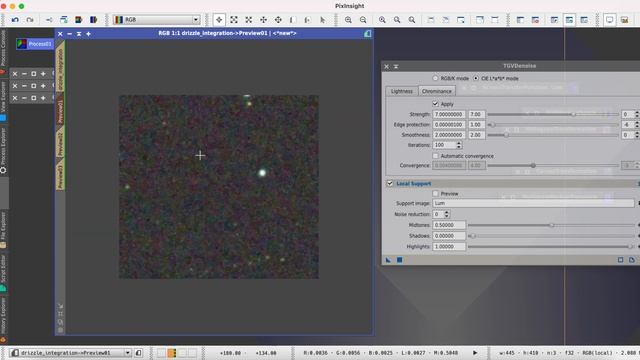
Task: Open drizzle_integration->Preview01 view selector dropdown
Action: tap(71, 353)
